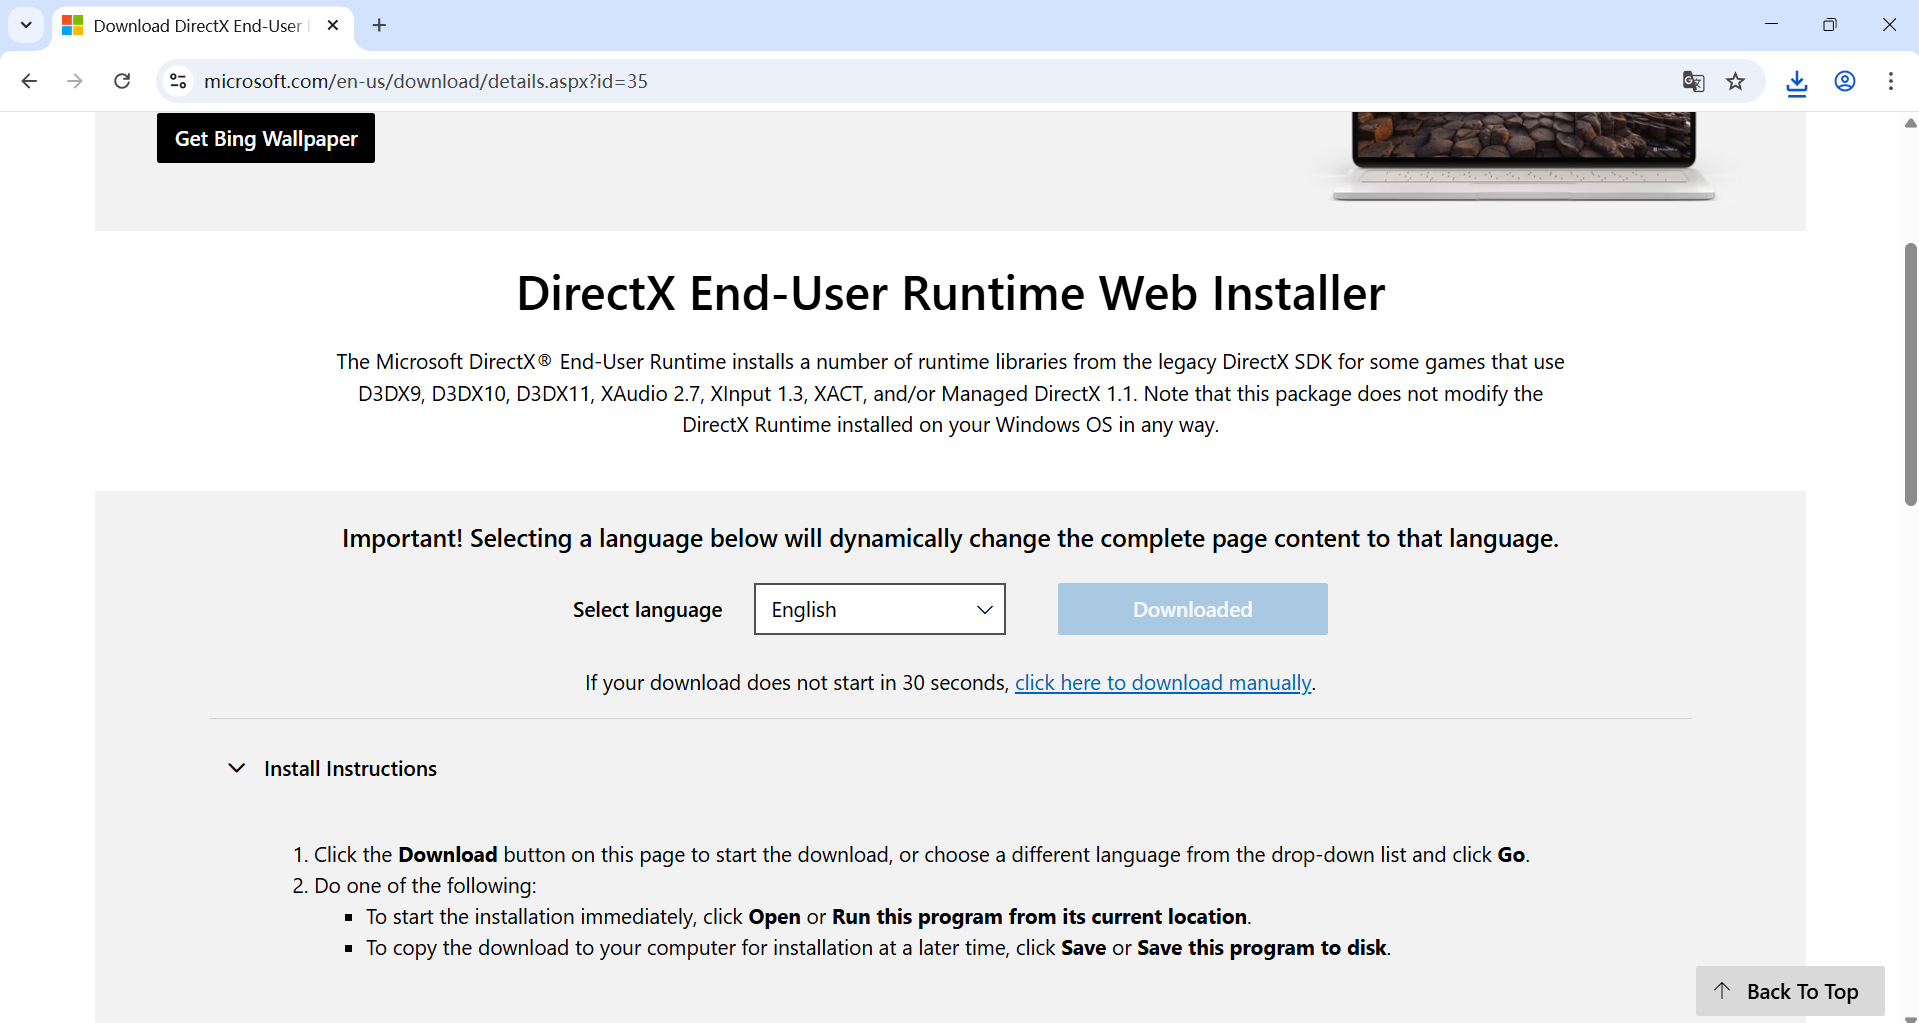Open the browser downloads icon

[1797, 82]
